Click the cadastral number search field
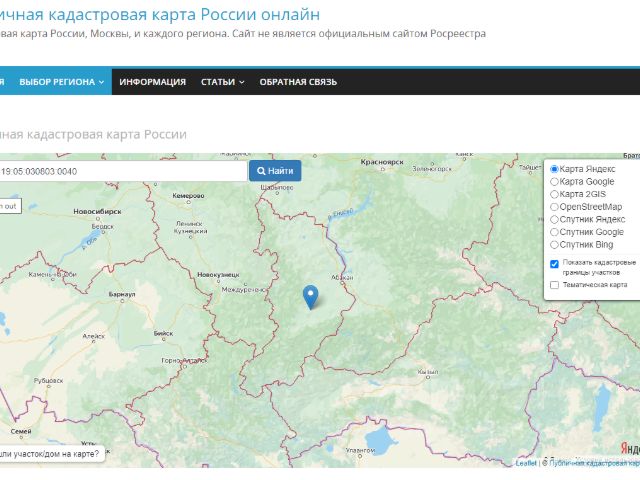 122,171
